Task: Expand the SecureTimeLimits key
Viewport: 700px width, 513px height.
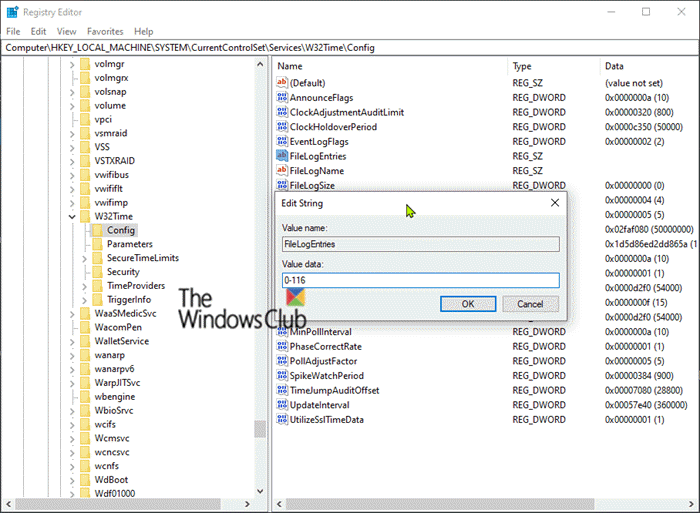Action: coord(84,259)
